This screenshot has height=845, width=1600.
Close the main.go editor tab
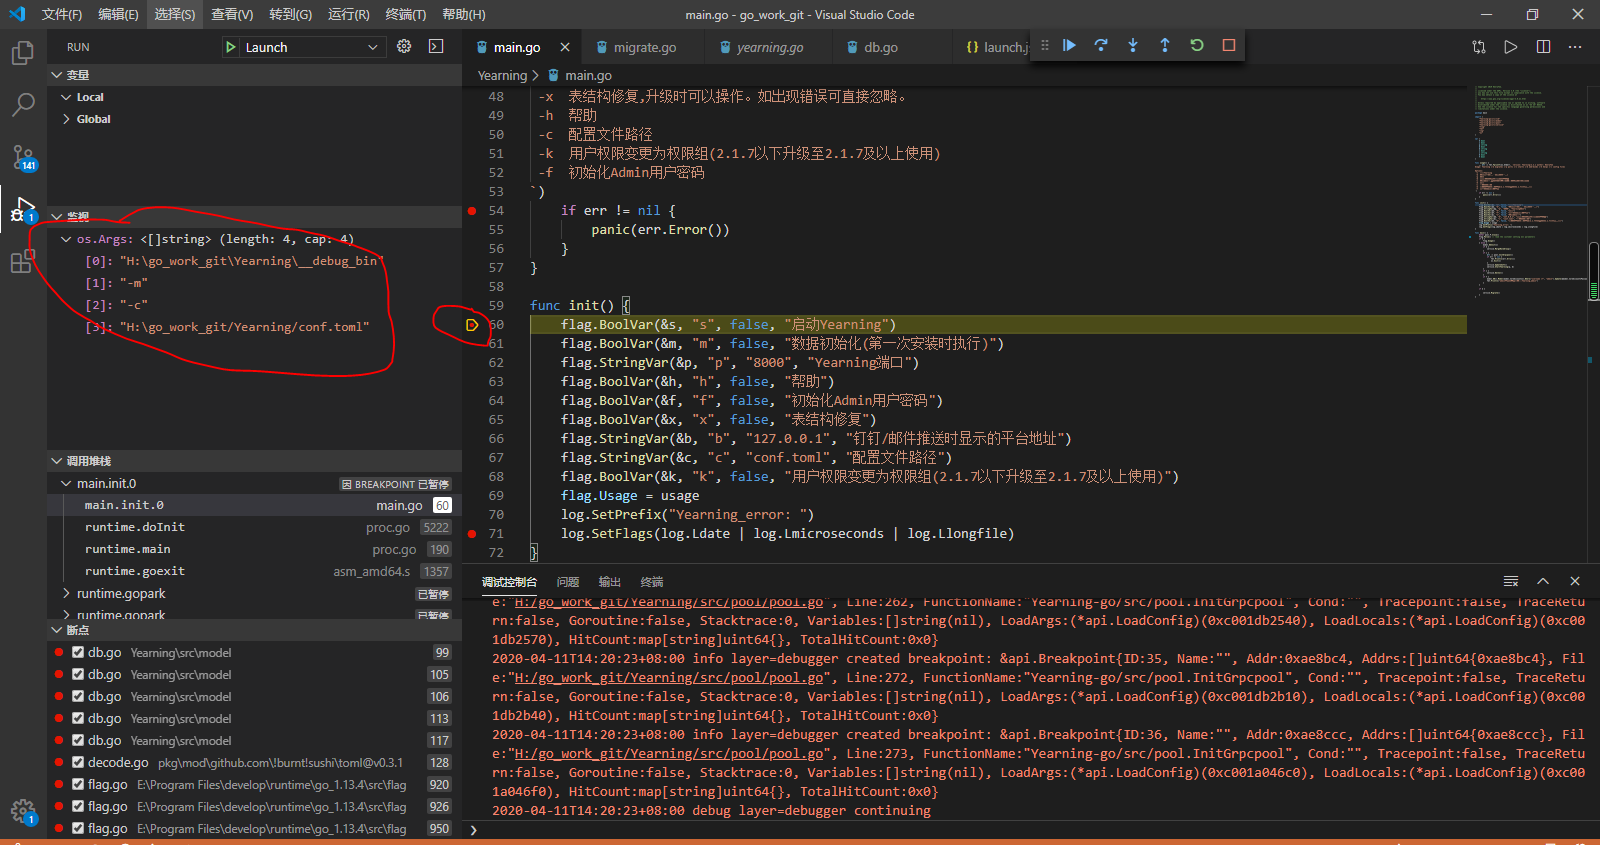(565, 47)
